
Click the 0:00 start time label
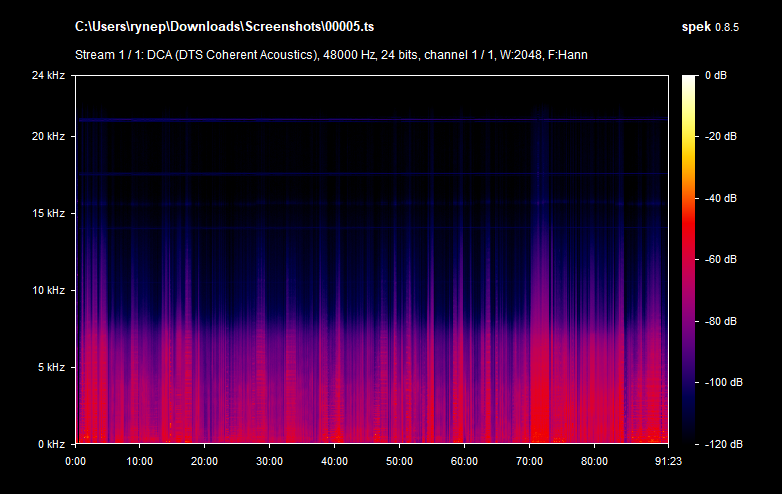coord(76,461)
